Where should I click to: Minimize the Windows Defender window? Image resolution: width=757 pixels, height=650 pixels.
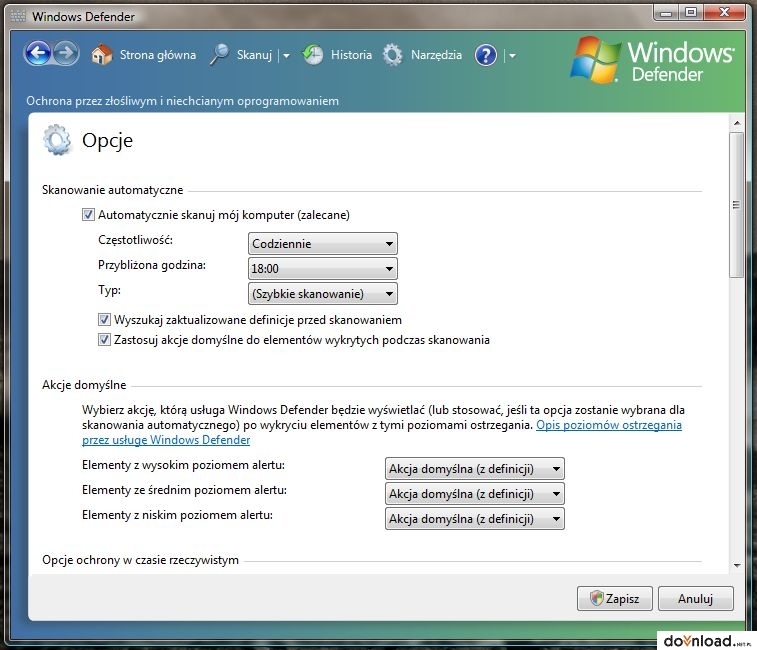(x=666, y=13)
